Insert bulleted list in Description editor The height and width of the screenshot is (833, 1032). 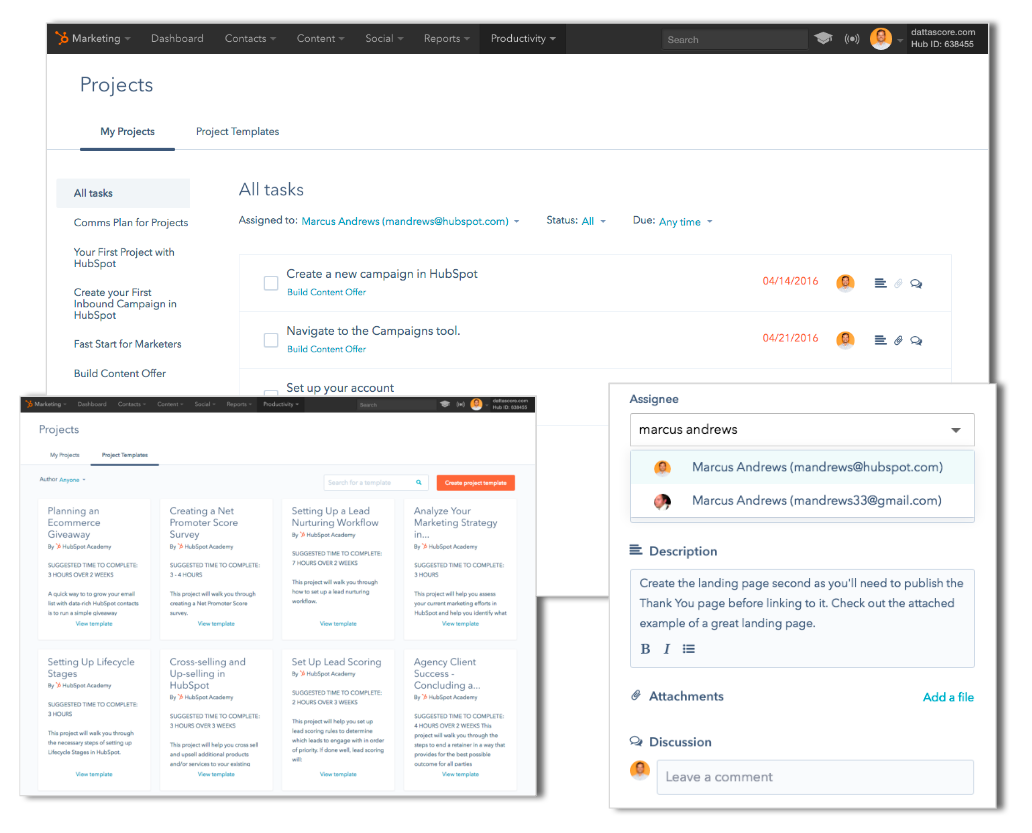[688, 649]
